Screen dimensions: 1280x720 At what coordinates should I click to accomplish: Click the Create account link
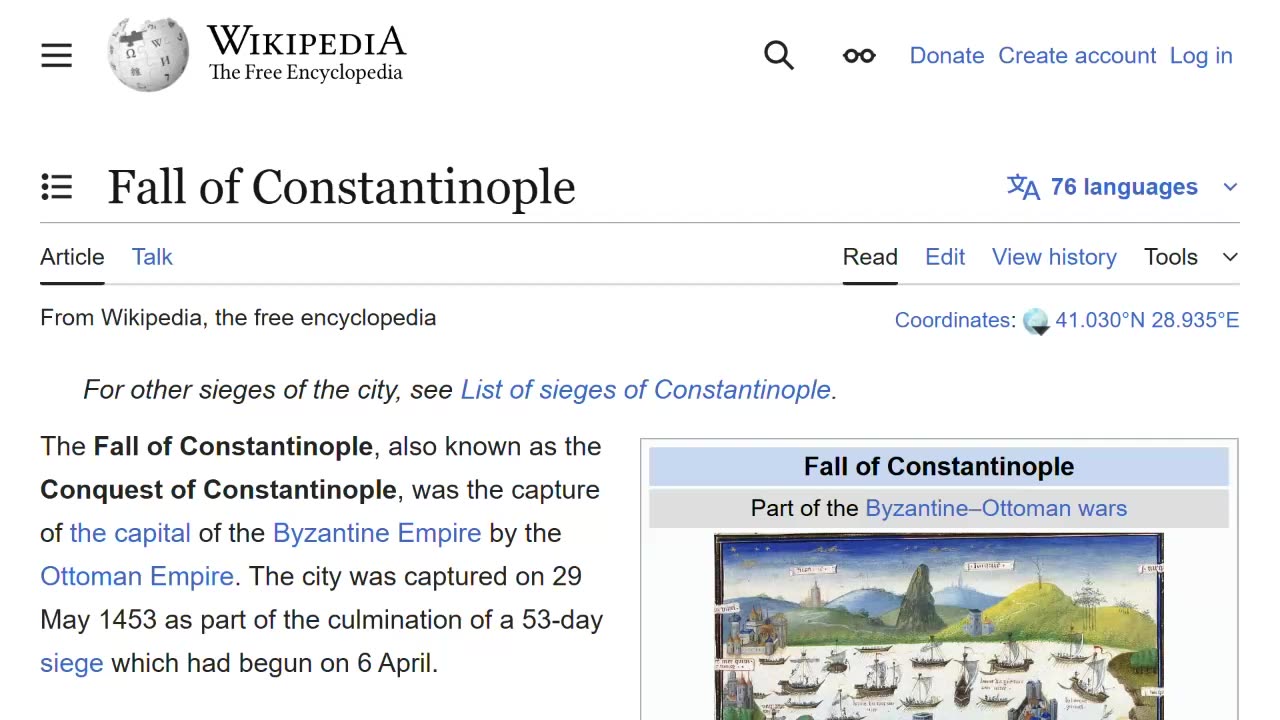click(x=1077, y=56)
